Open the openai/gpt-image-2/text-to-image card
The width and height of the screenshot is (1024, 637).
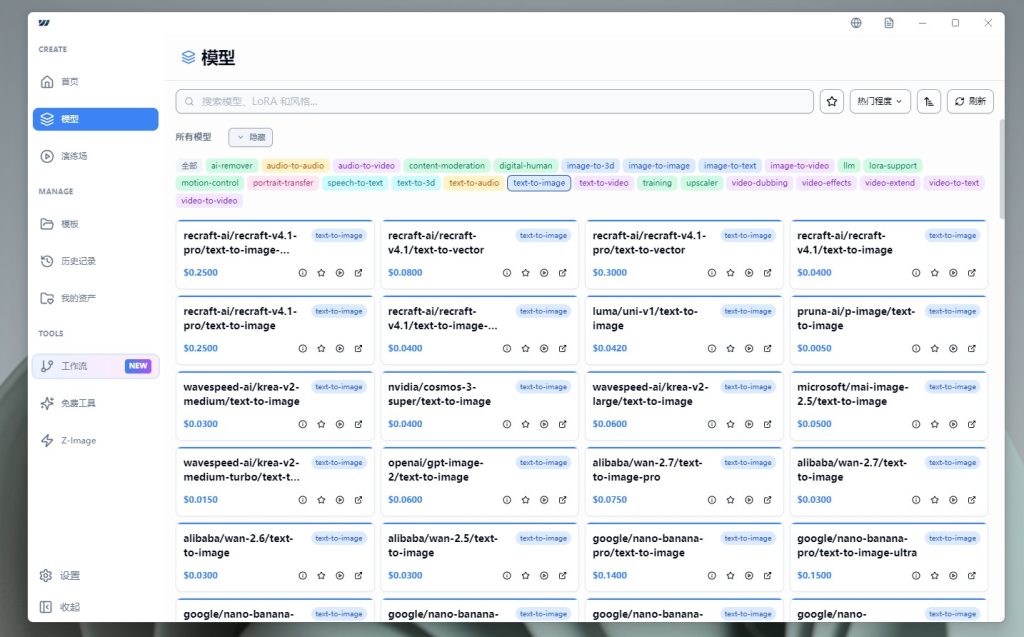tap(479, 482)
